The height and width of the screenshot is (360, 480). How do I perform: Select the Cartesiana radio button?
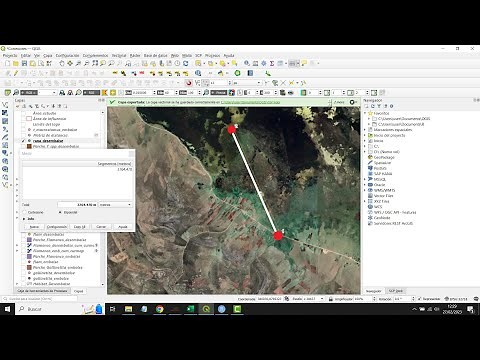tap(24, 212)
